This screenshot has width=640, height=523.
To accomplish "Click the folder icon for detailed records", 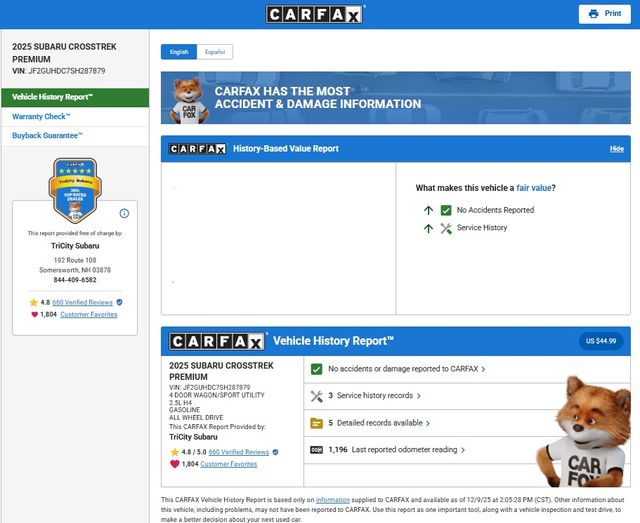I will coord(316,423).
